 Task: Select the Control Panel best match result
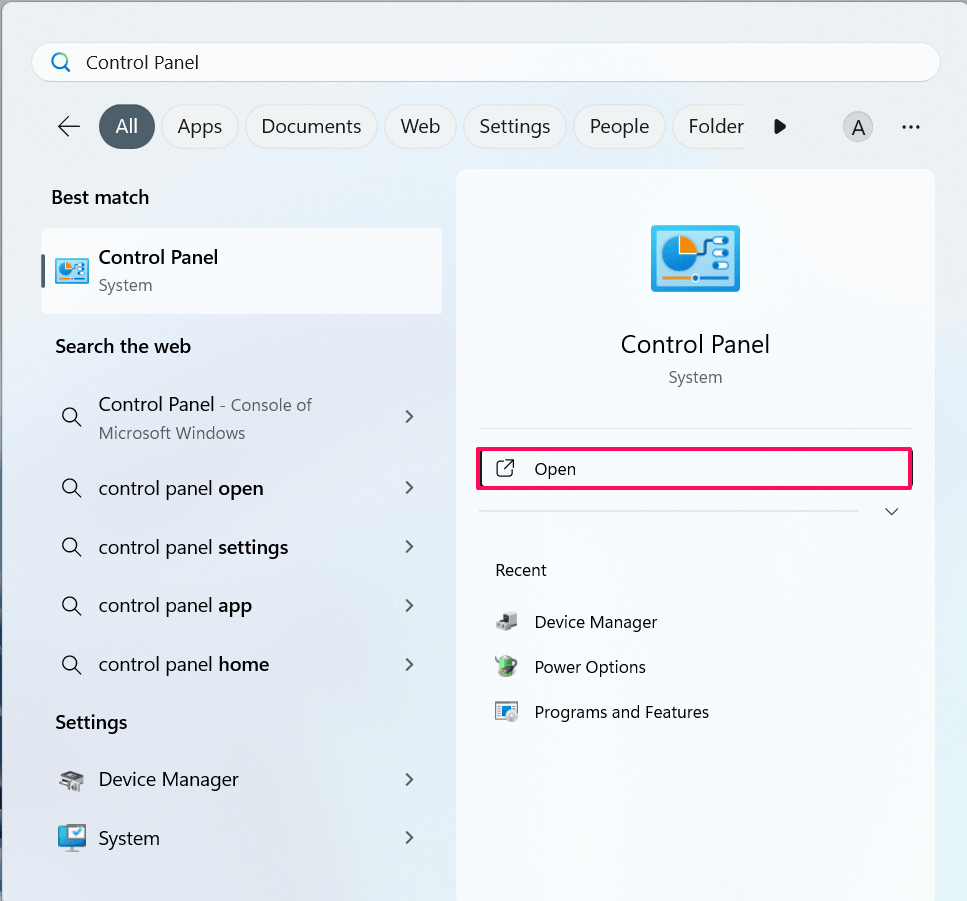(x=241, y=271)
